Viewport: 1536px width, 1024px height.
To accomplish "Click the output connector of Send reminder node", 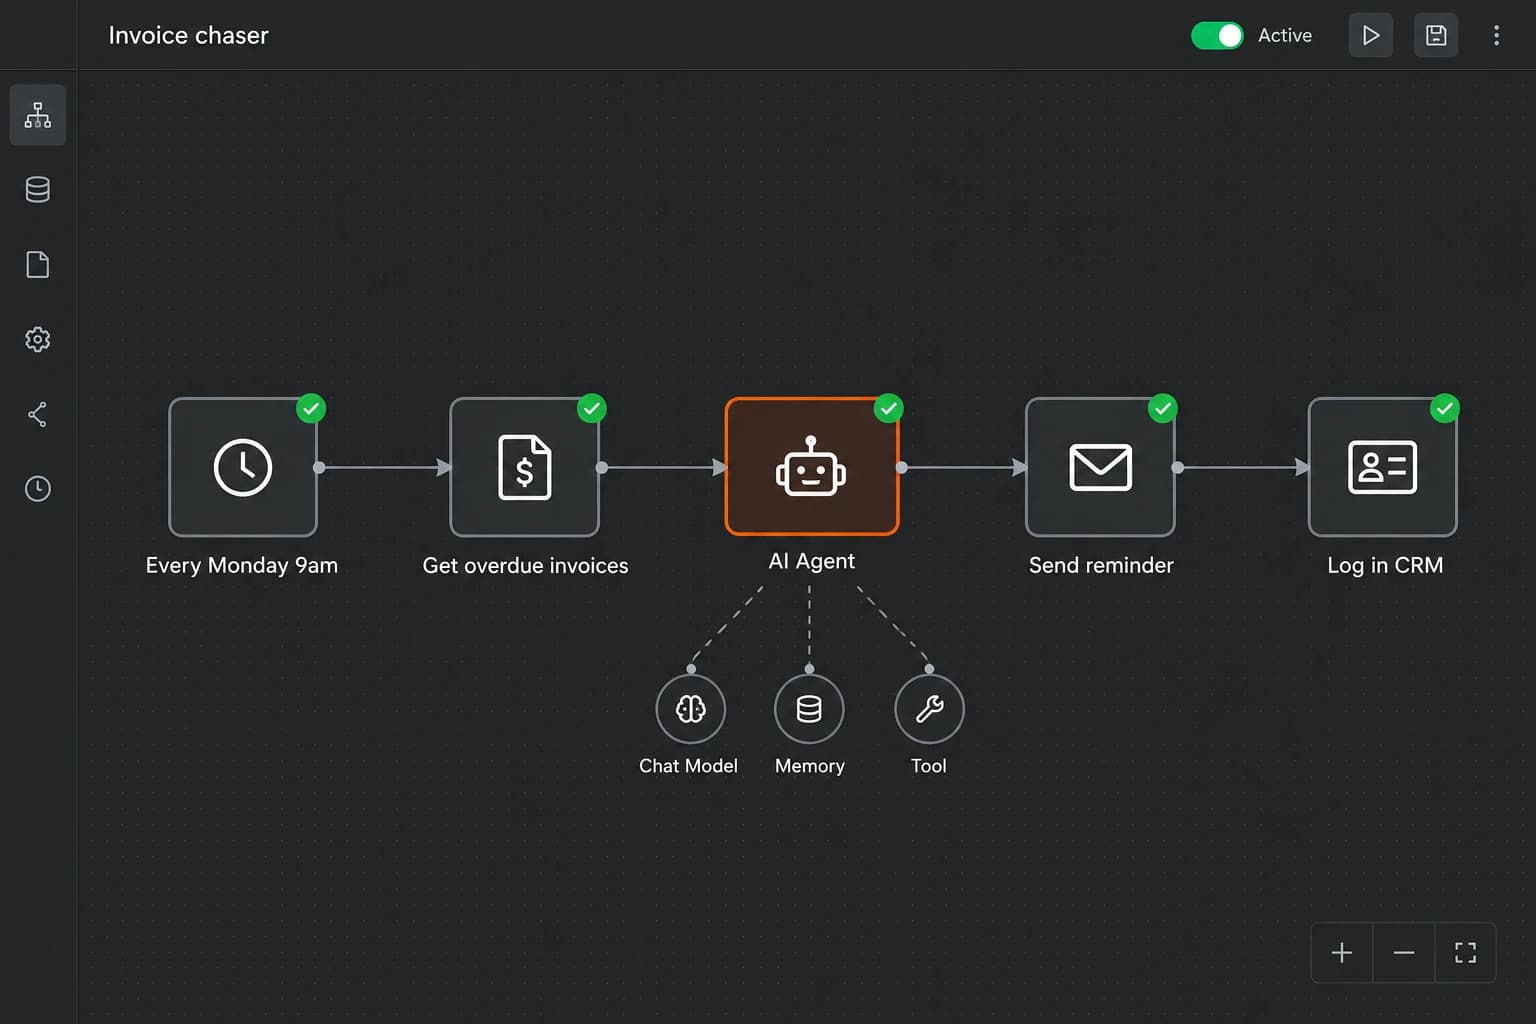I will (x=1178, y=467).
